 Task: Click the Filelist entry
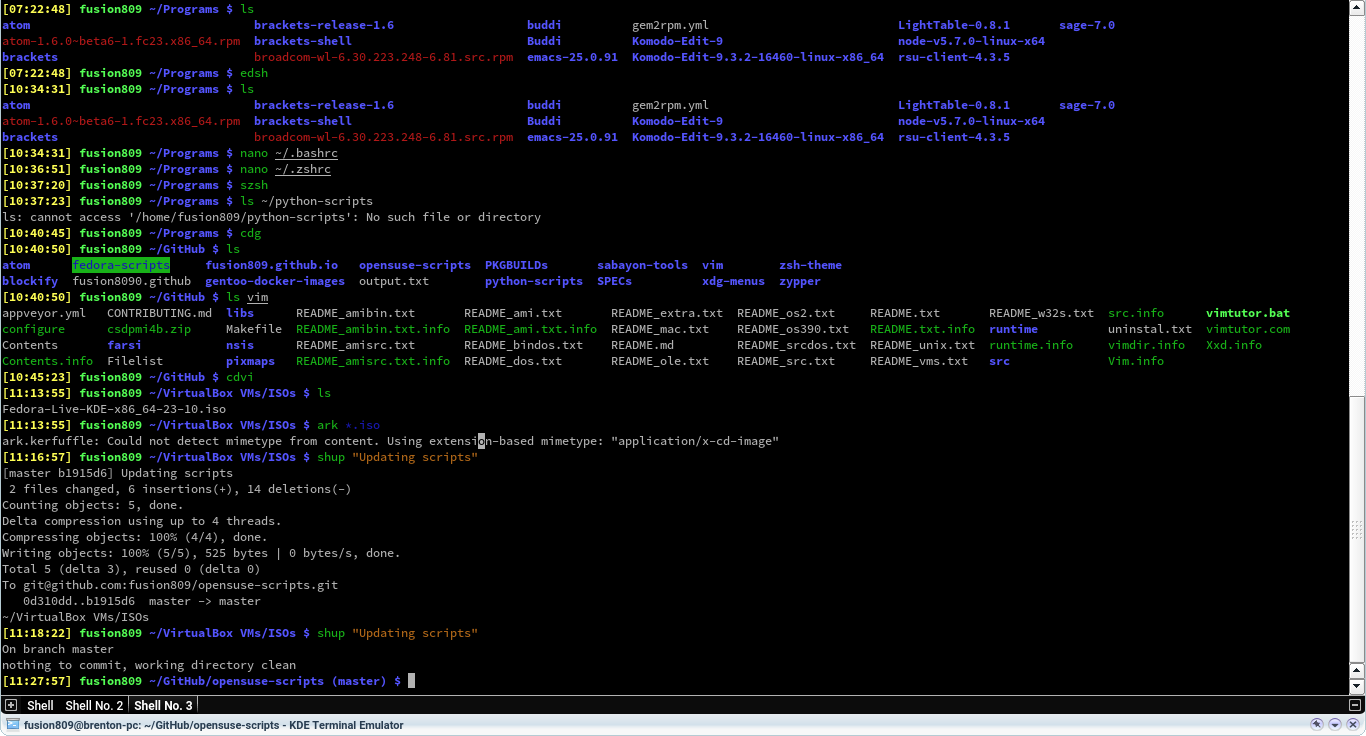pos(135,361)
